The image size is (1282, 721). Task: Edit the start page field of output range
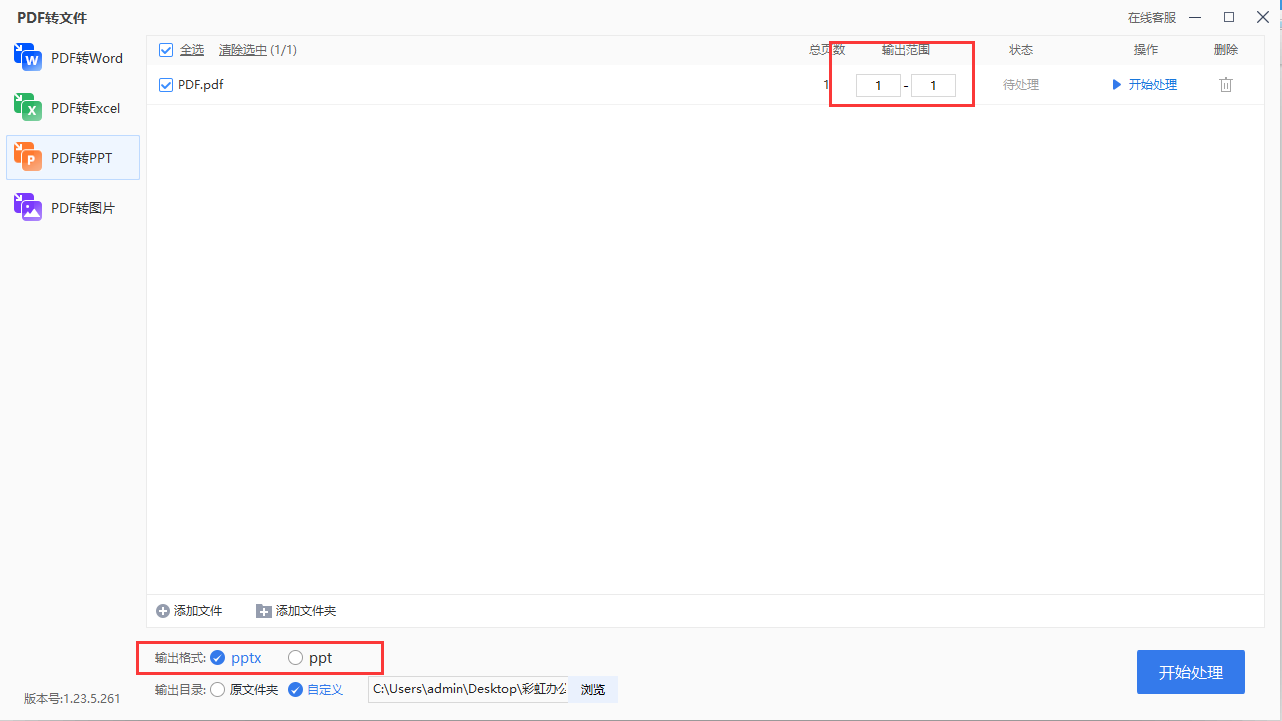tap(878, 86)
